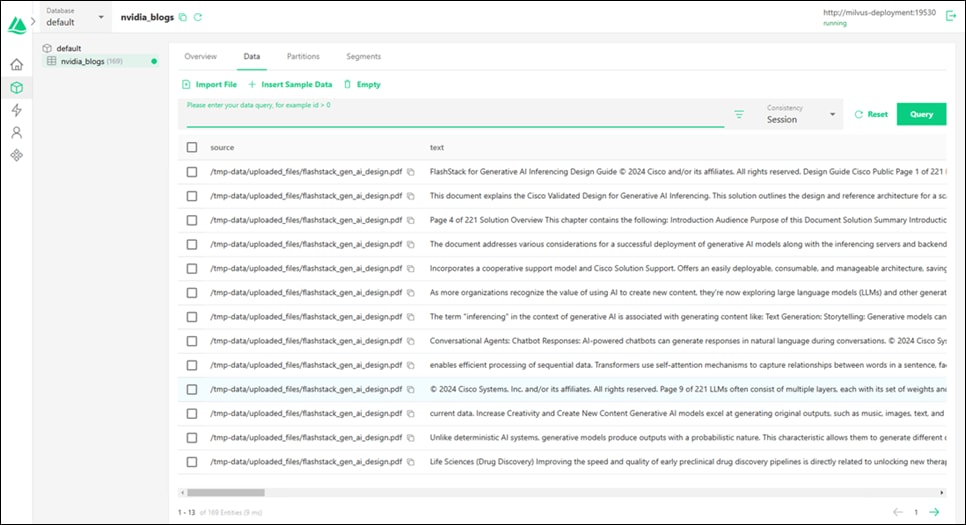Open the System view icon in sidebar
Image resolution: width=966 pixels, height=525 pixels.
point(17,155)
